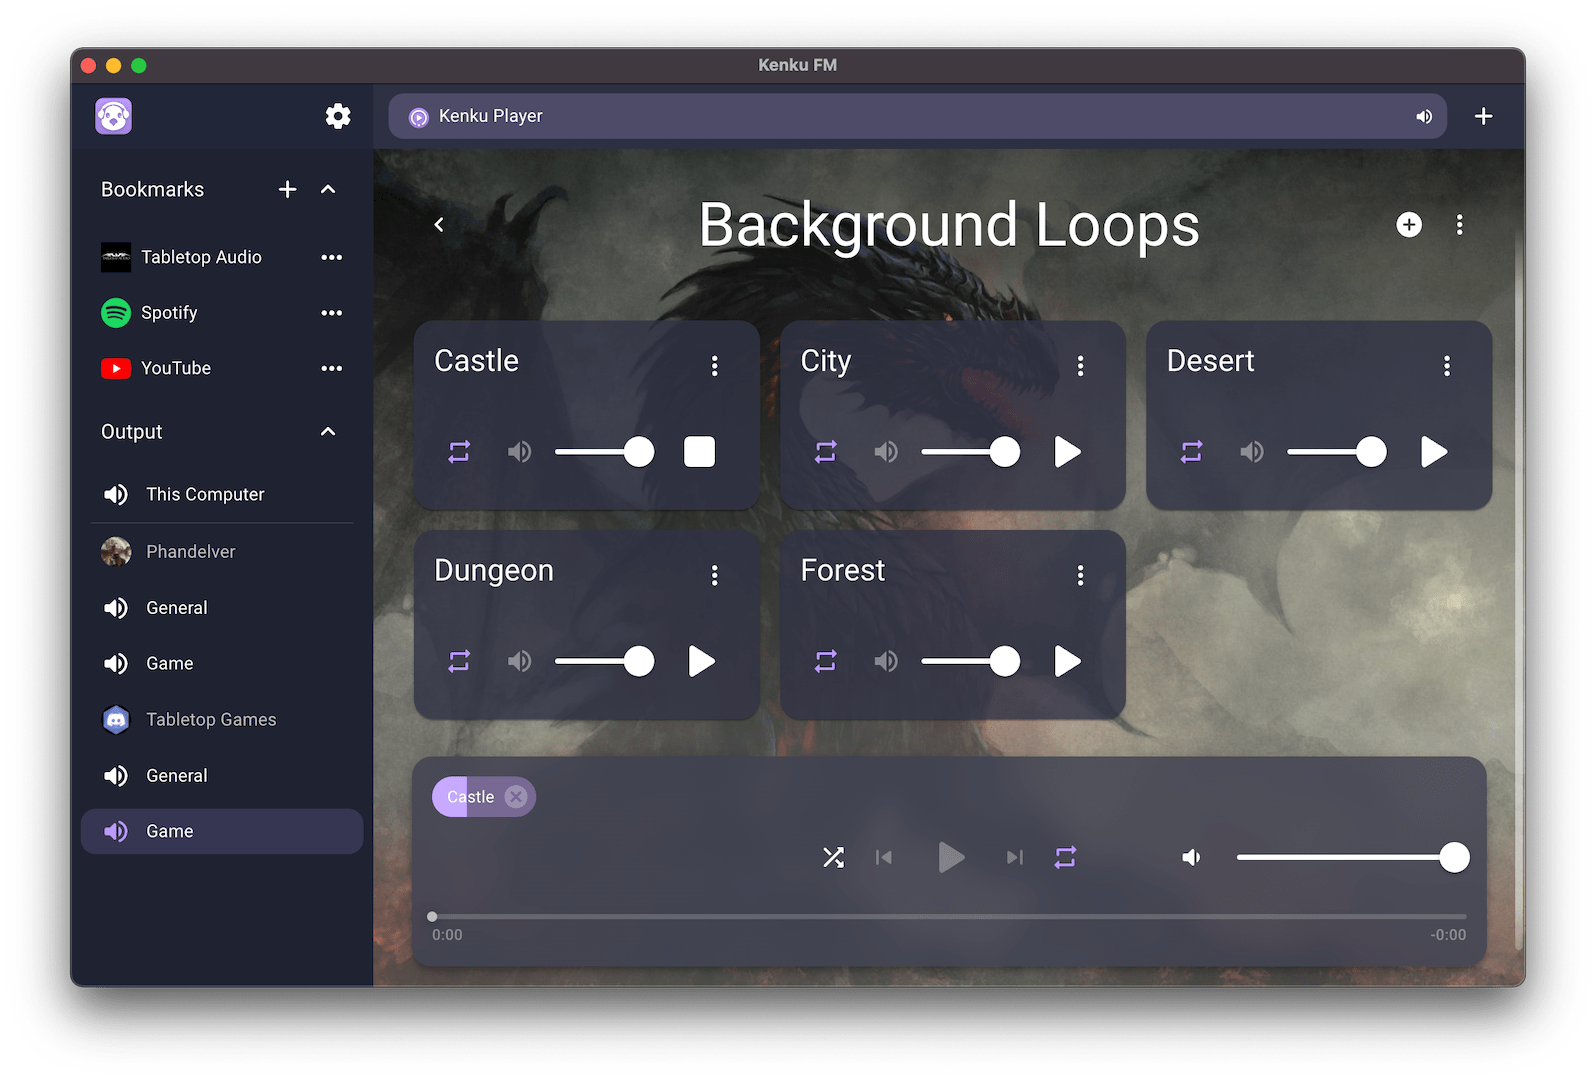Open the Desert card options menu
The width and height of the screenshot is (1596, 1080).
1446,366
